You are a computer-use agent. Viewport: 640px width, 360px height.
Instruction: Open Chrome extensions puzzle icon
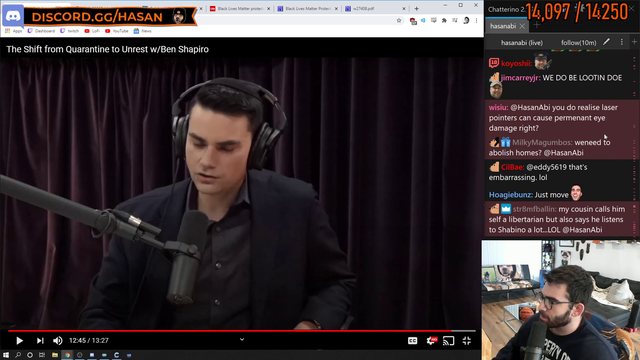coord(444,20)
